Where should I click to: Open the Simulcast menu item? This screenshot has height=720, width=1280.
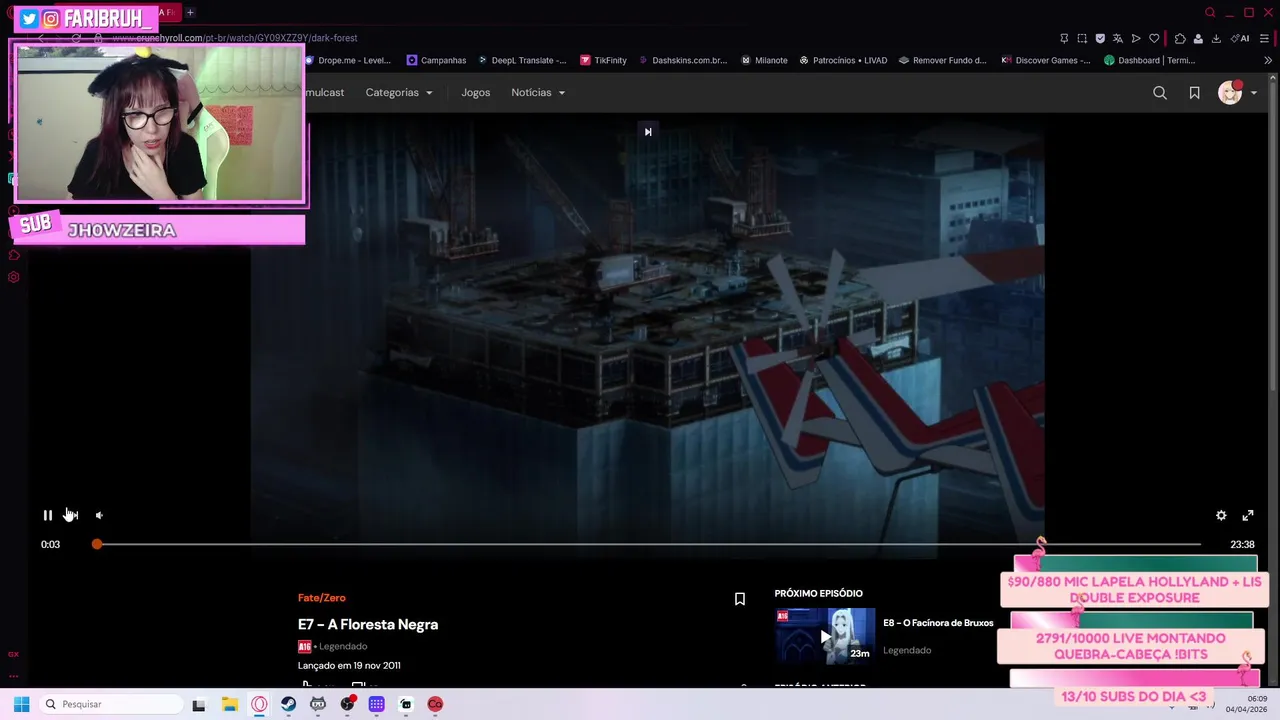coord(324,92)
